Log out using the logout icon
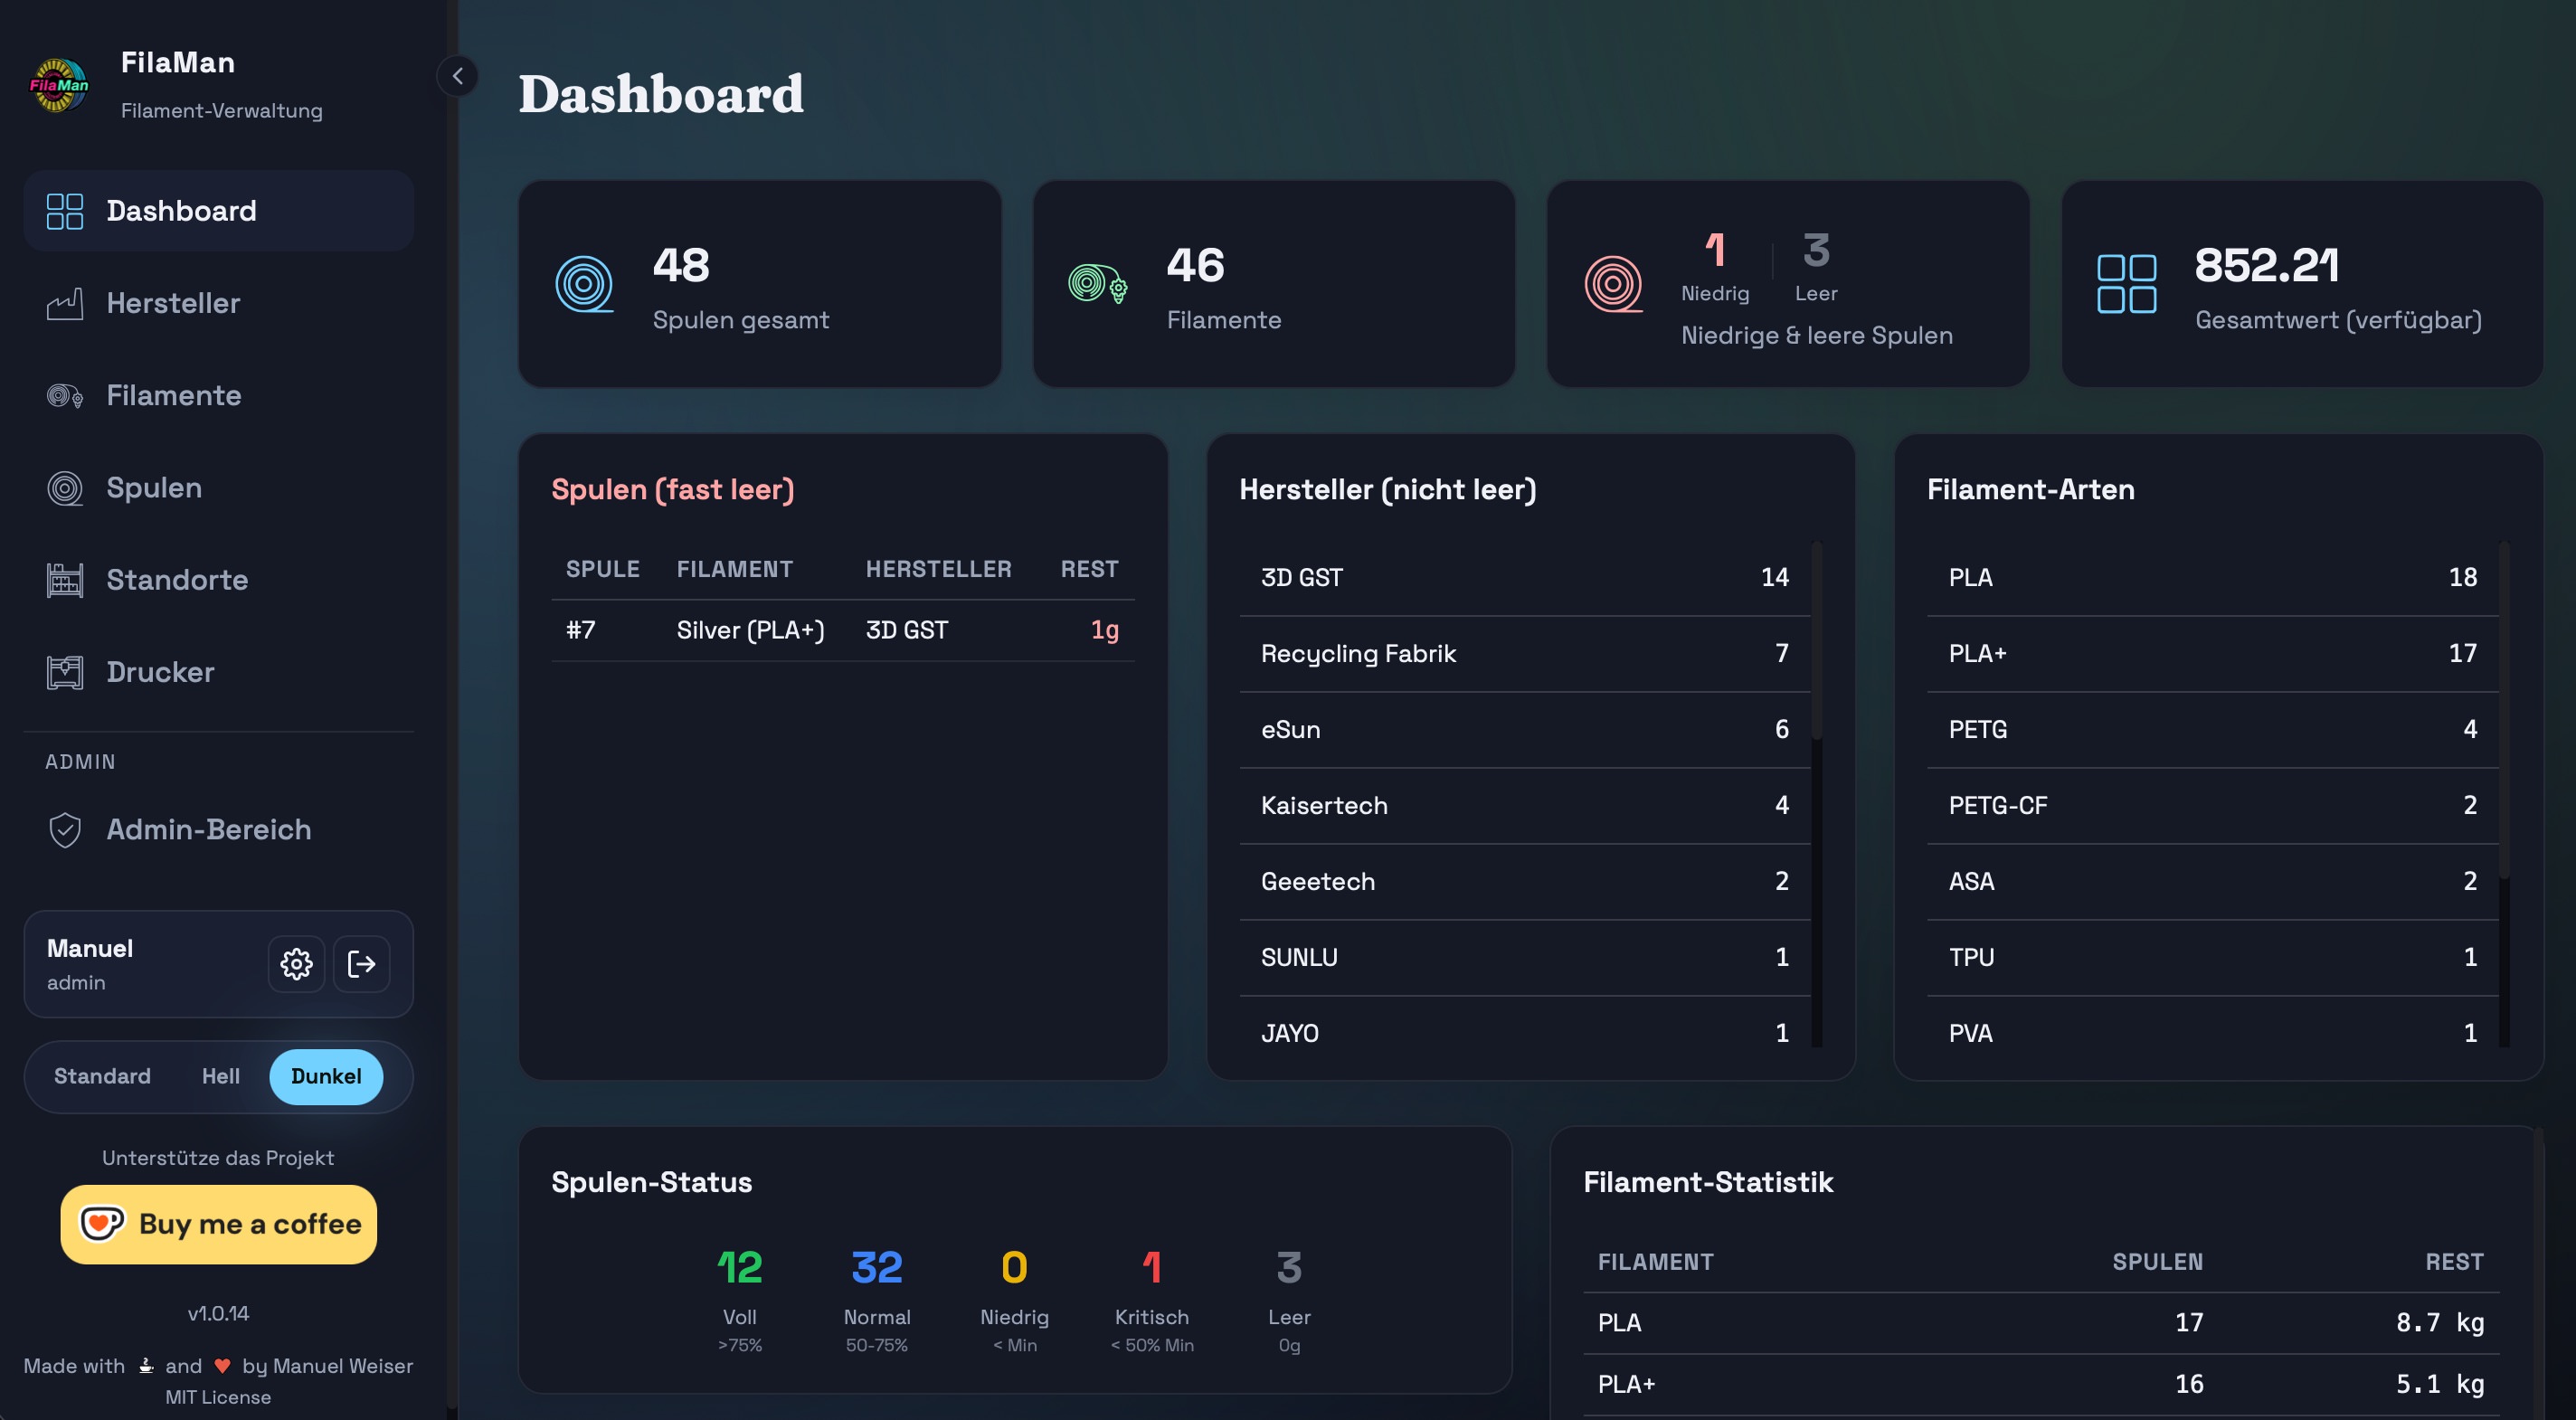This screenshot has width=2576, height=1420. (x=361, y=964)
